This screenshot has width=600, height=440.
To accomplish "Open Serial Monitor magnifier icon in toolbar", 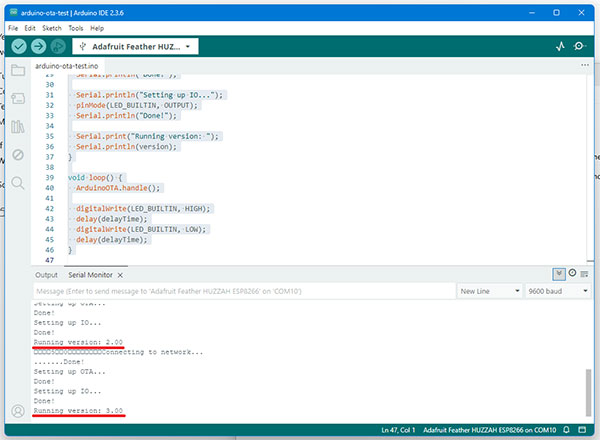I will [x=580, y=46].
